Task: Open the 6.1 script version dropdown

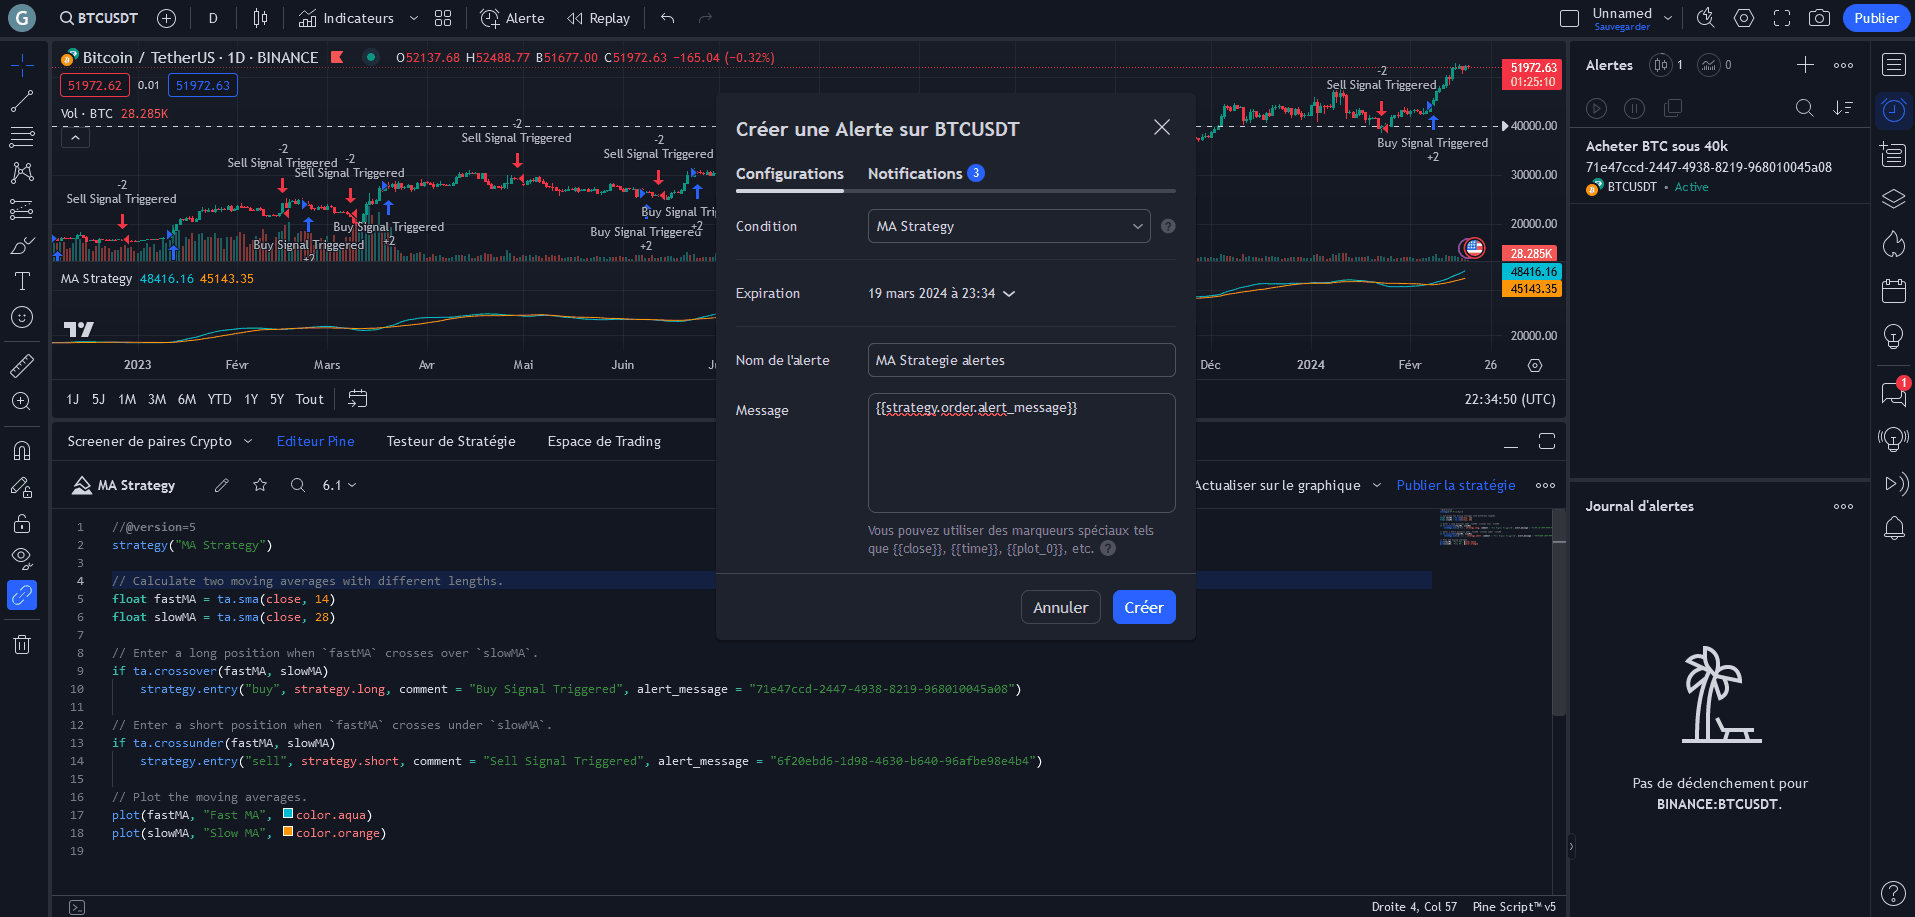Action: click(x=339, y=485)
